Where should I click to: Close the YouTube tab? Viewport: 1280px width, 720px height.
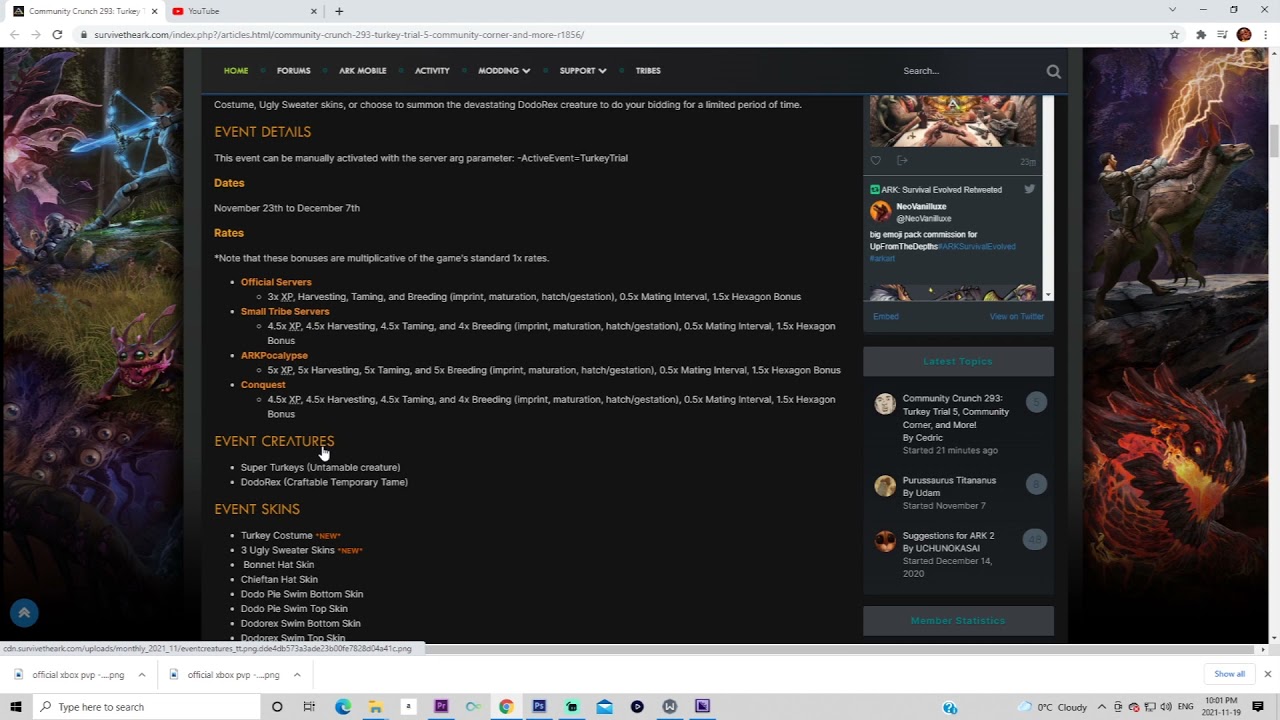tap(314, 11)
